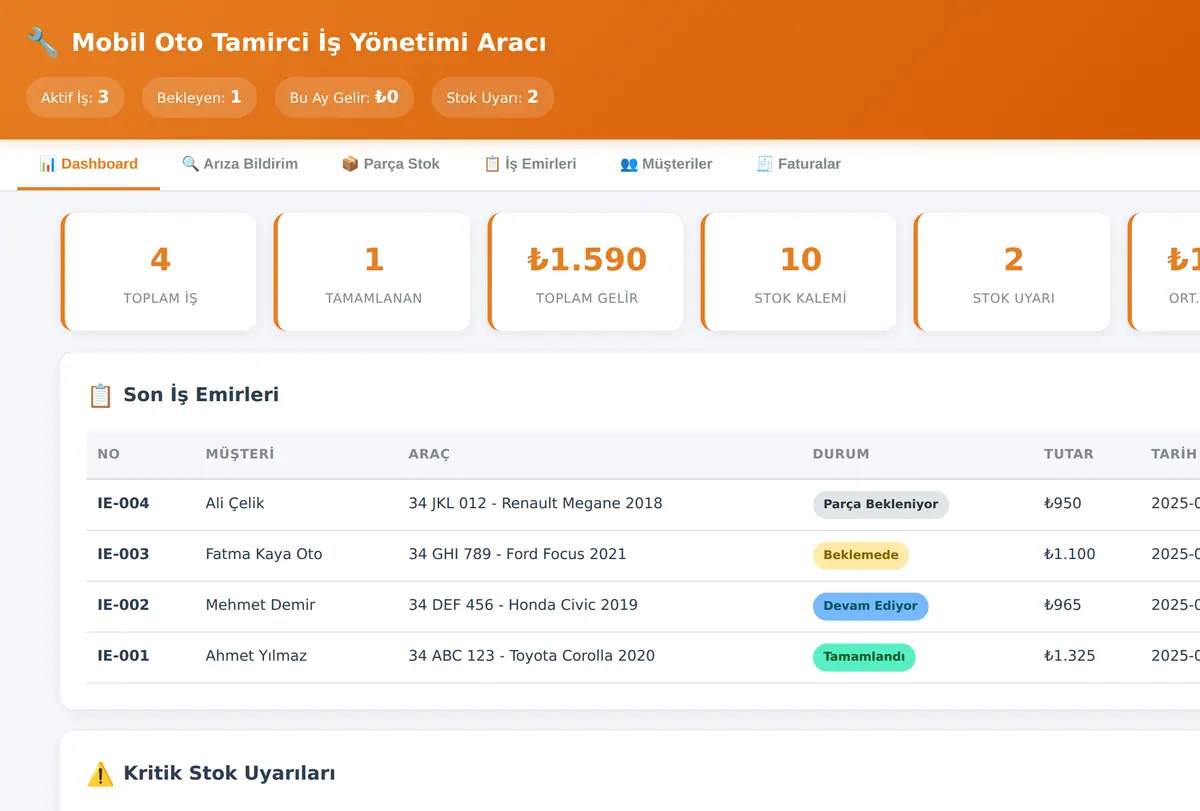This screenshot has height=811, width=1200.
Task: Click customer name Mehmet Demir
Action: pyautogui.click(x=260, y=604)
